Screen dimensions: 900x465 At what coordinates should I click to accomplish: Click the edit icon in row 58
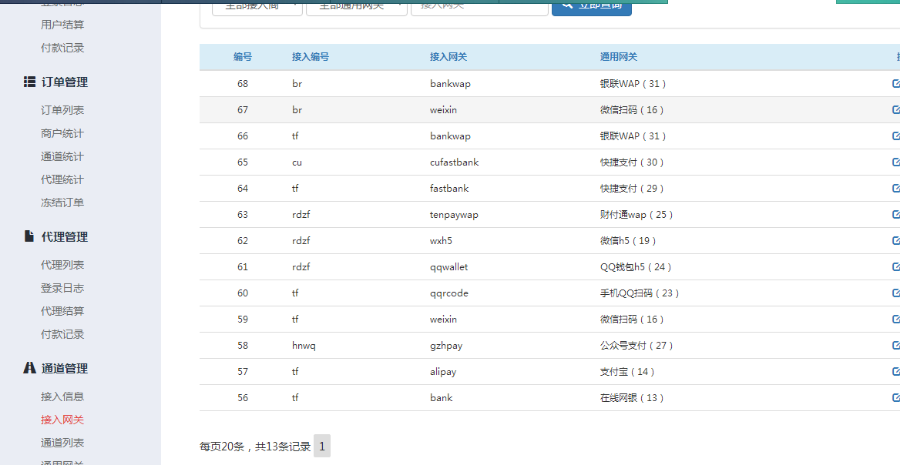point(895,345)
